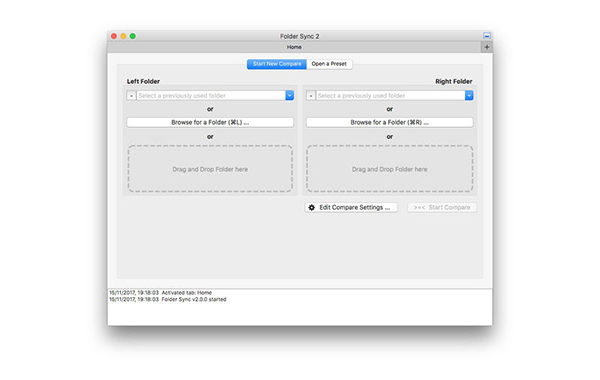Open the Left Folder previously used dropdown arrow
This screenshot has height=380, width=600.
[x=290, y=95]
